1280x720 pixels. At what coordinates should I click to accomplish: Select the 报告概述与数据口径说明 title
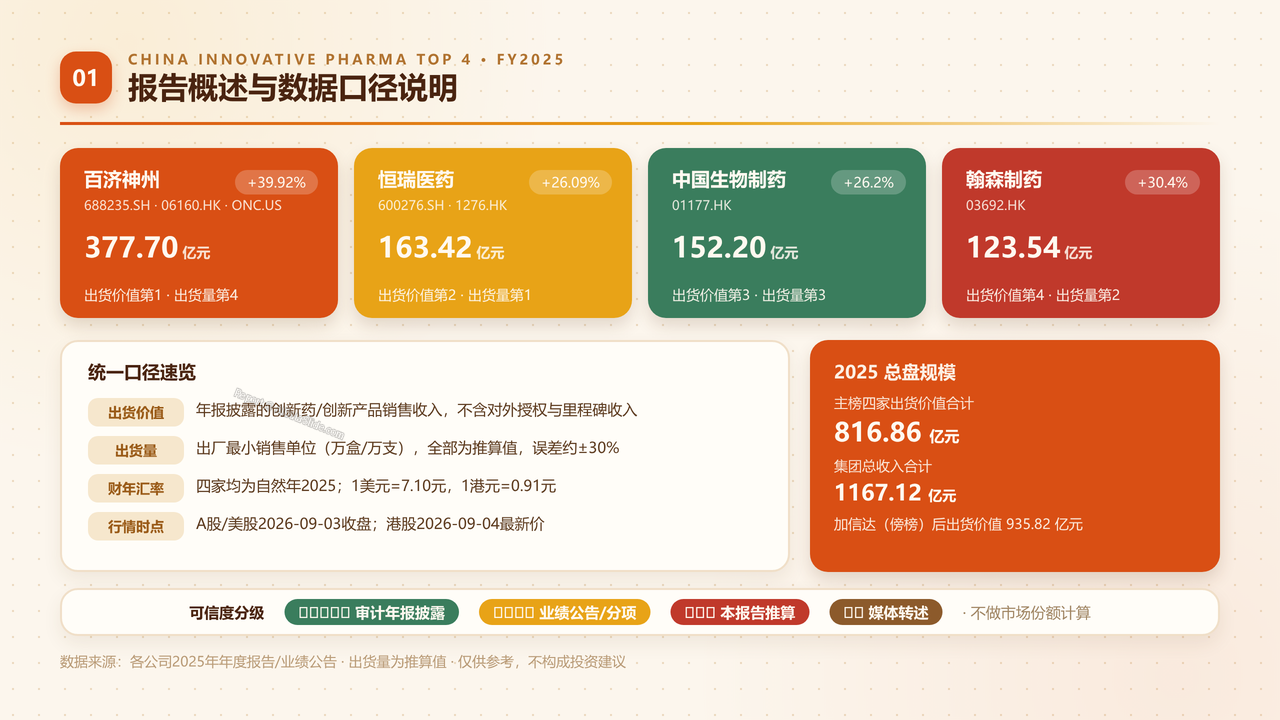pos(292,89)
